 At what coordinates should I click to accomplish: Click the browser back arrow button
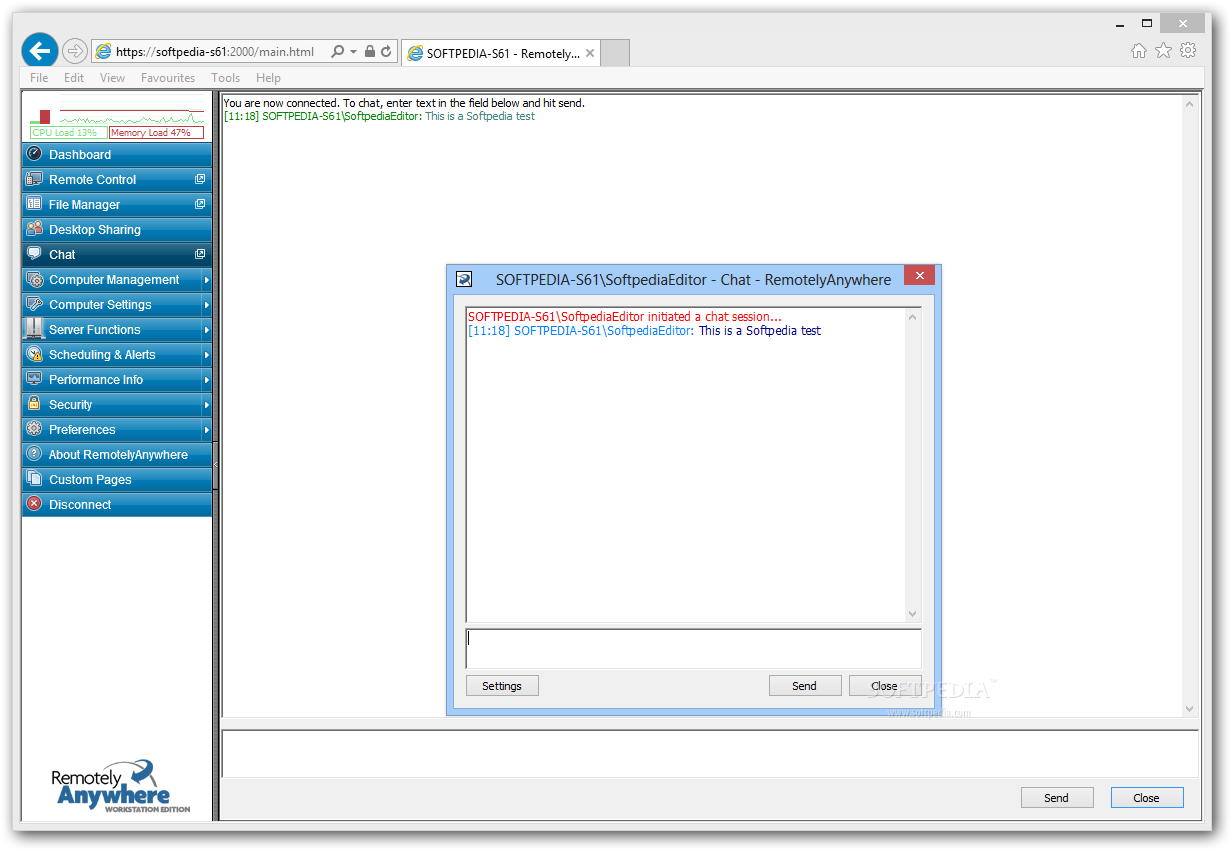tap(40, 50)
